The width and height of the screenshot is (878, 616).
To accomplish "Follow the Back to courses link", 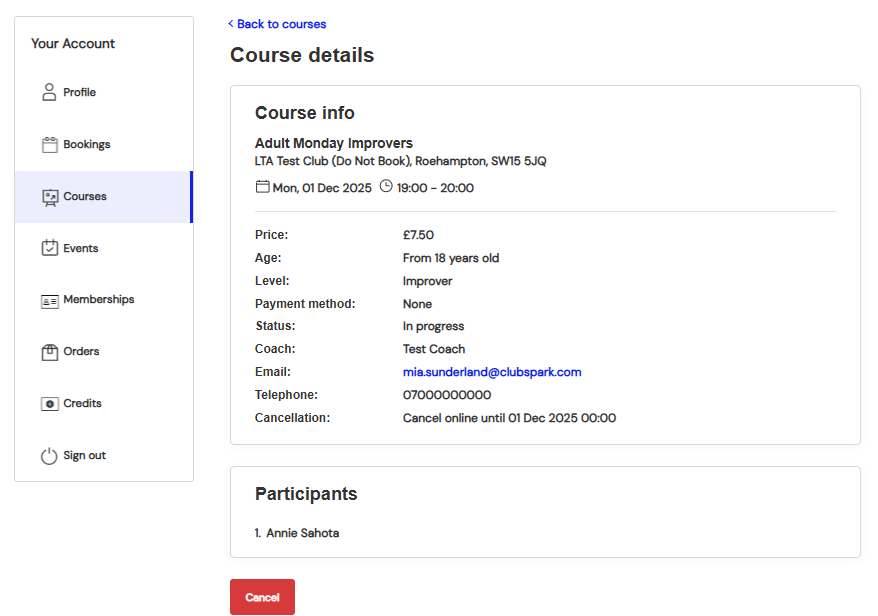I will pyautogui.click(x=278, y=24).
